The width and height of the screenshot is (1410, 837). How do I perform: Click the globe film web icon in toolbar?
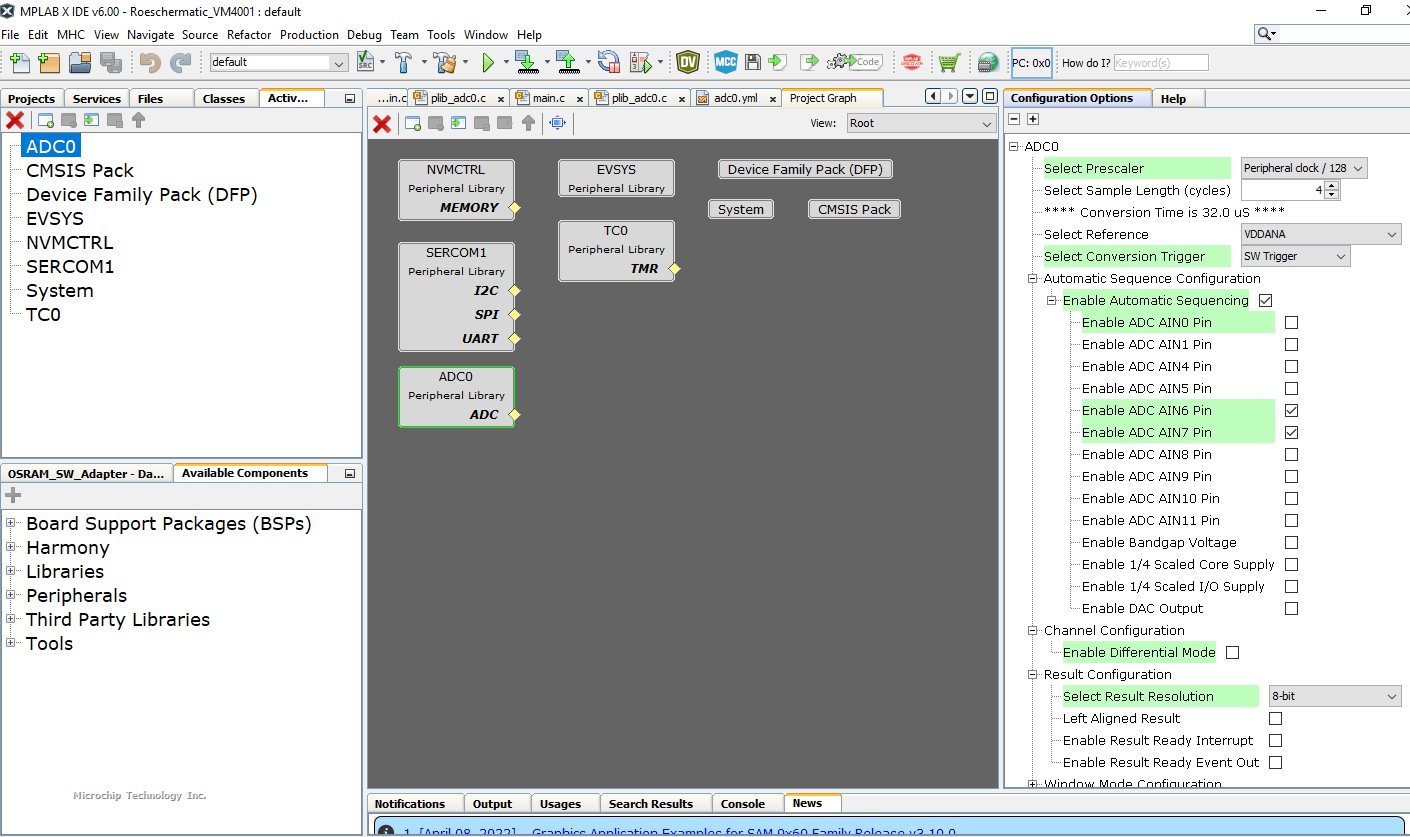(x=988, y=62)
